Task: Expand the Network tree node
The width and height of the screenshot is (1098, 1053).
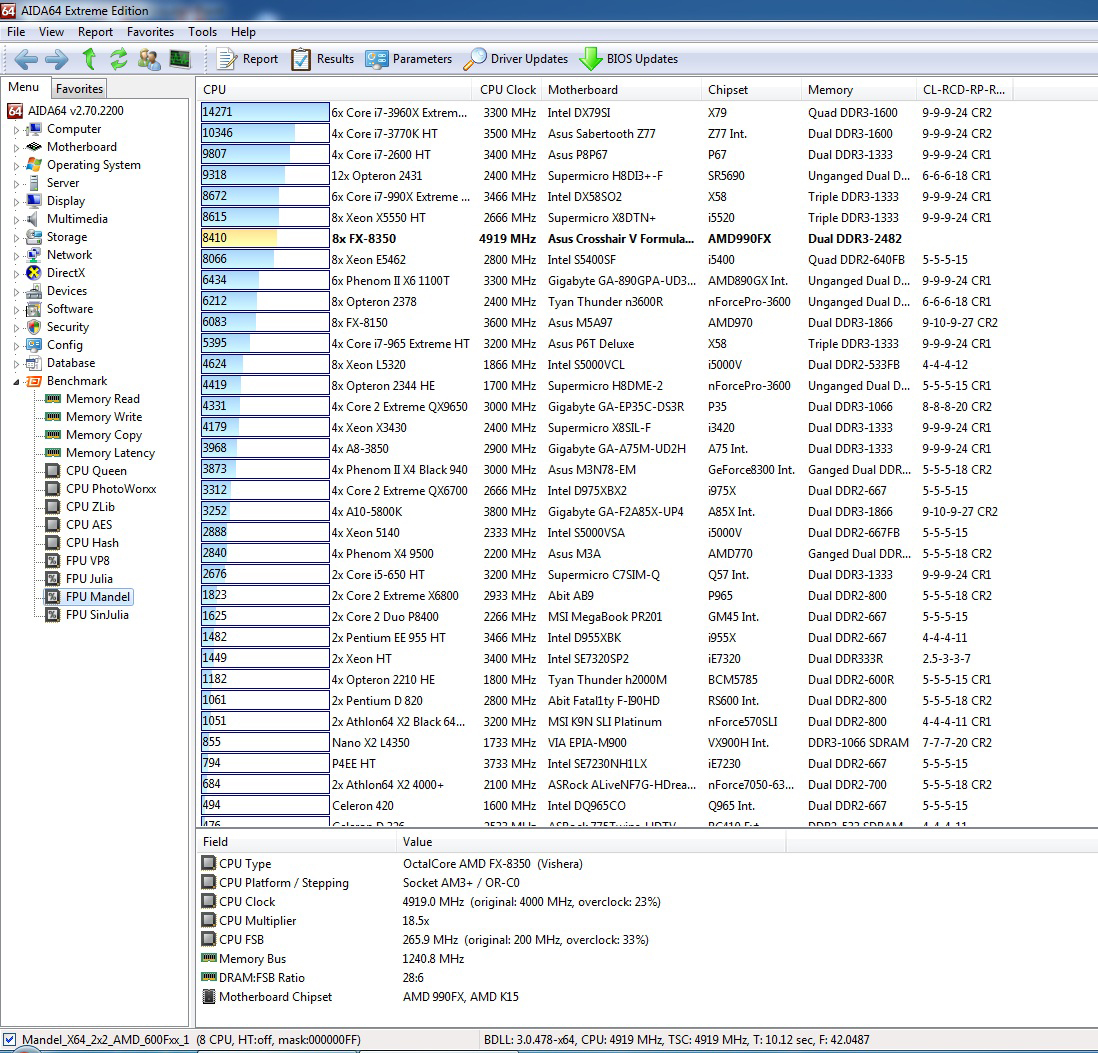Action: (x=15, y=256)
